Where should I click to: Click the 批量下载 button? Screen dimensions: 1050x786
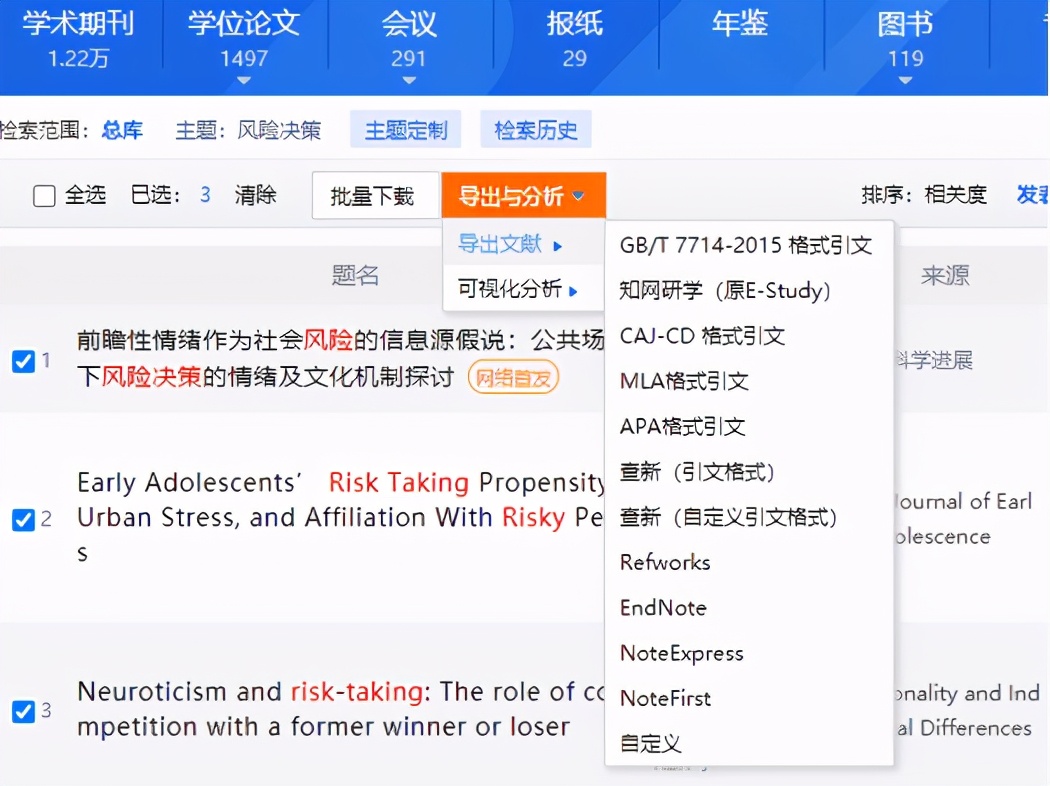click(375, 195)
